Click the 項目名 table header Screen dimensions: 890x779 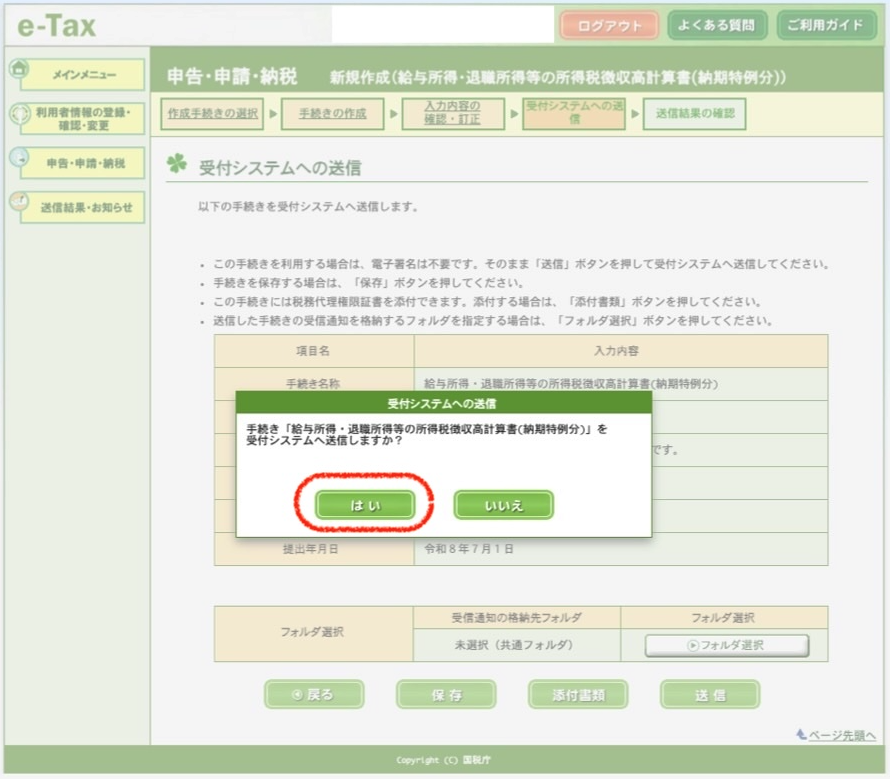pos(314,351)
